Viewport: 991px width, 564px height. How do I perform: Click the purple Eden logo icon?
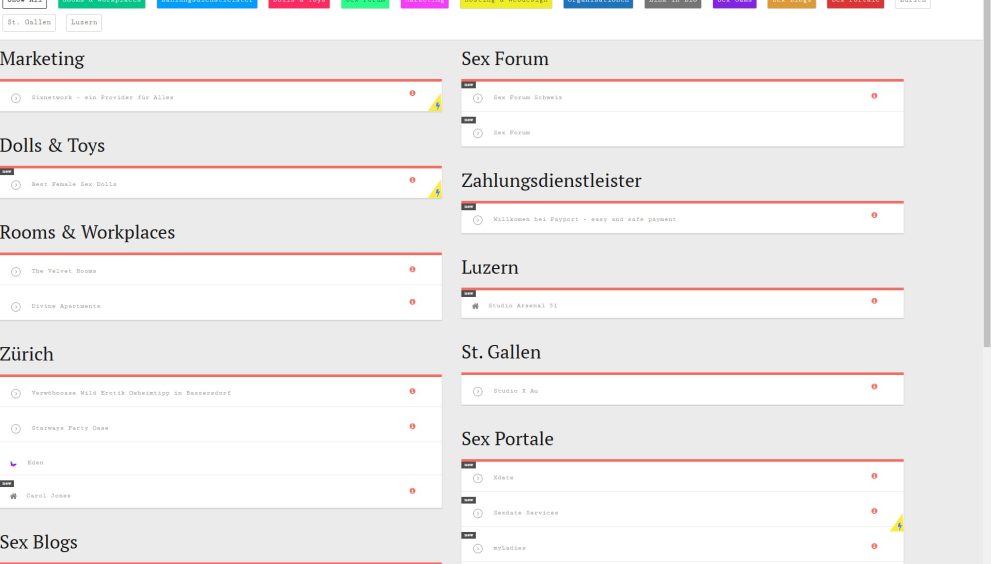(x=13, y=463)
